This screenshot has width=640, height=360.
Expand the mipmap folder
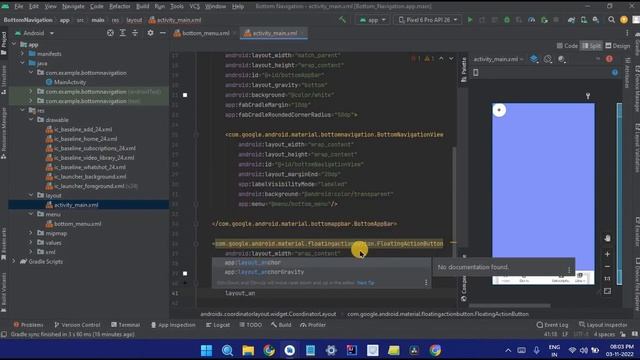[31, 233]
